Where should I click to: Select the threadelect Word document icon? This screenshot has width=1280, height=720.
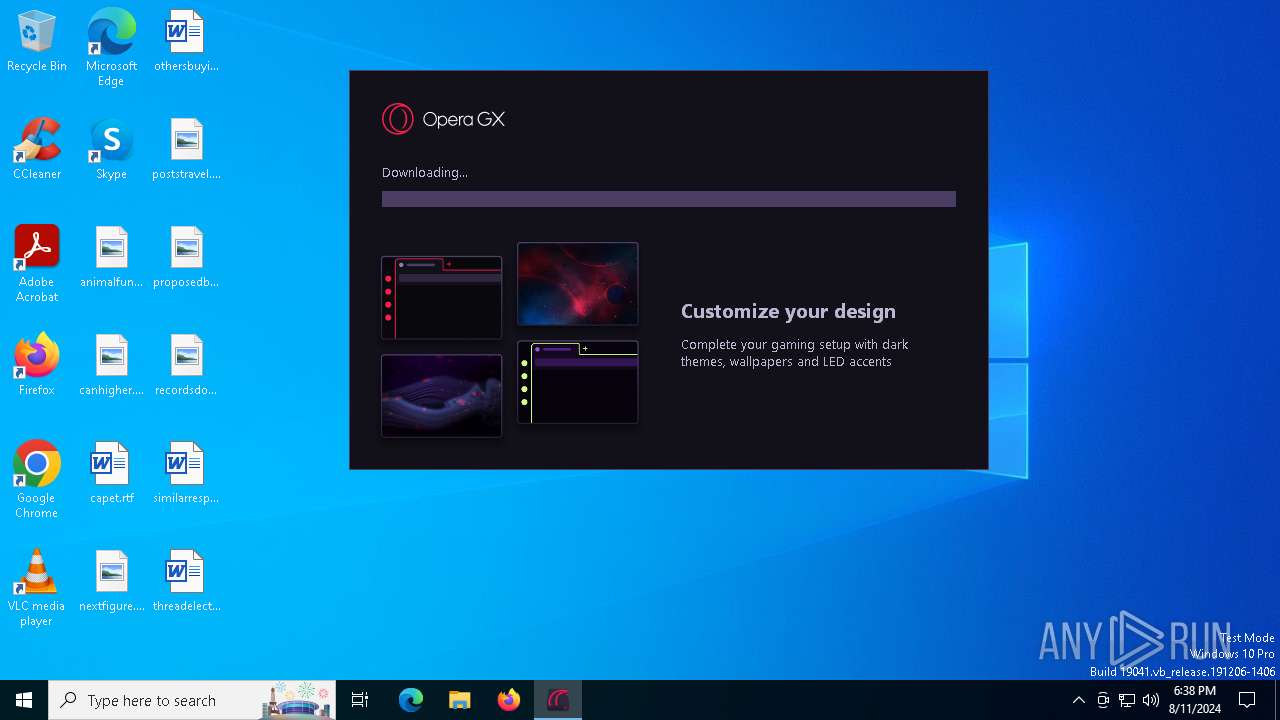point(186,582)
